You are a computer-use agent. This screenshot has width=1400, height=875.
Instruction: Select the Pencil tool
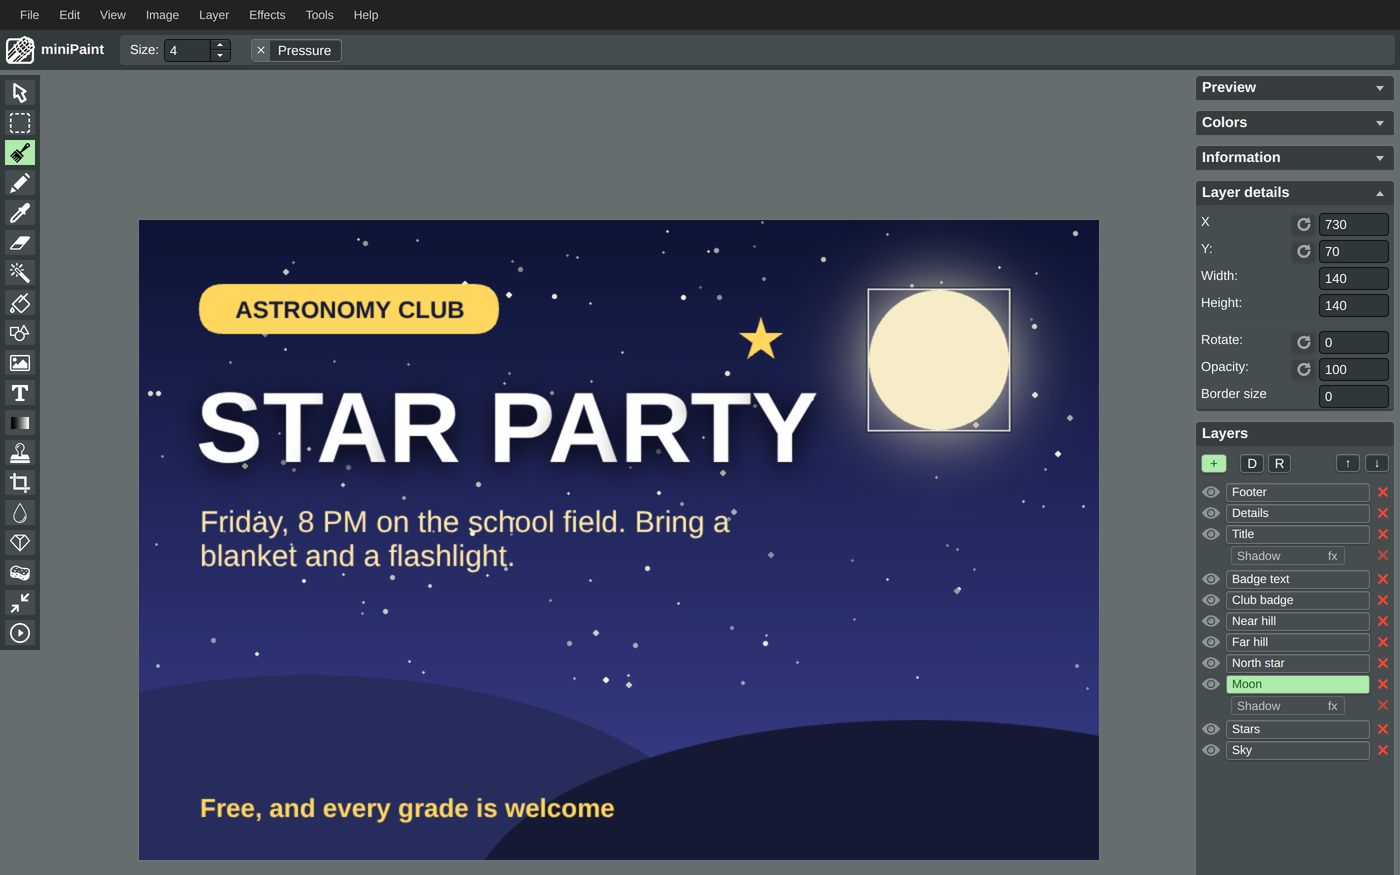20,183
